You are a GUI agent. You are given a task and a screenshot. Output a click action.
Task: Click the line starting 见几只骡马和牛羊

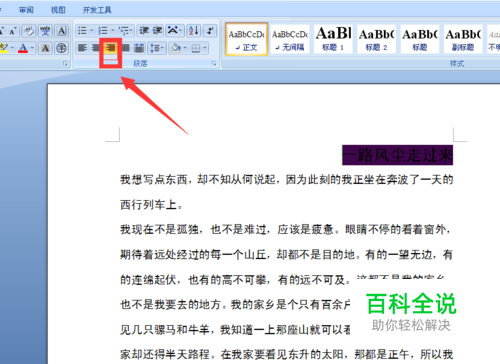coord(235,330)
